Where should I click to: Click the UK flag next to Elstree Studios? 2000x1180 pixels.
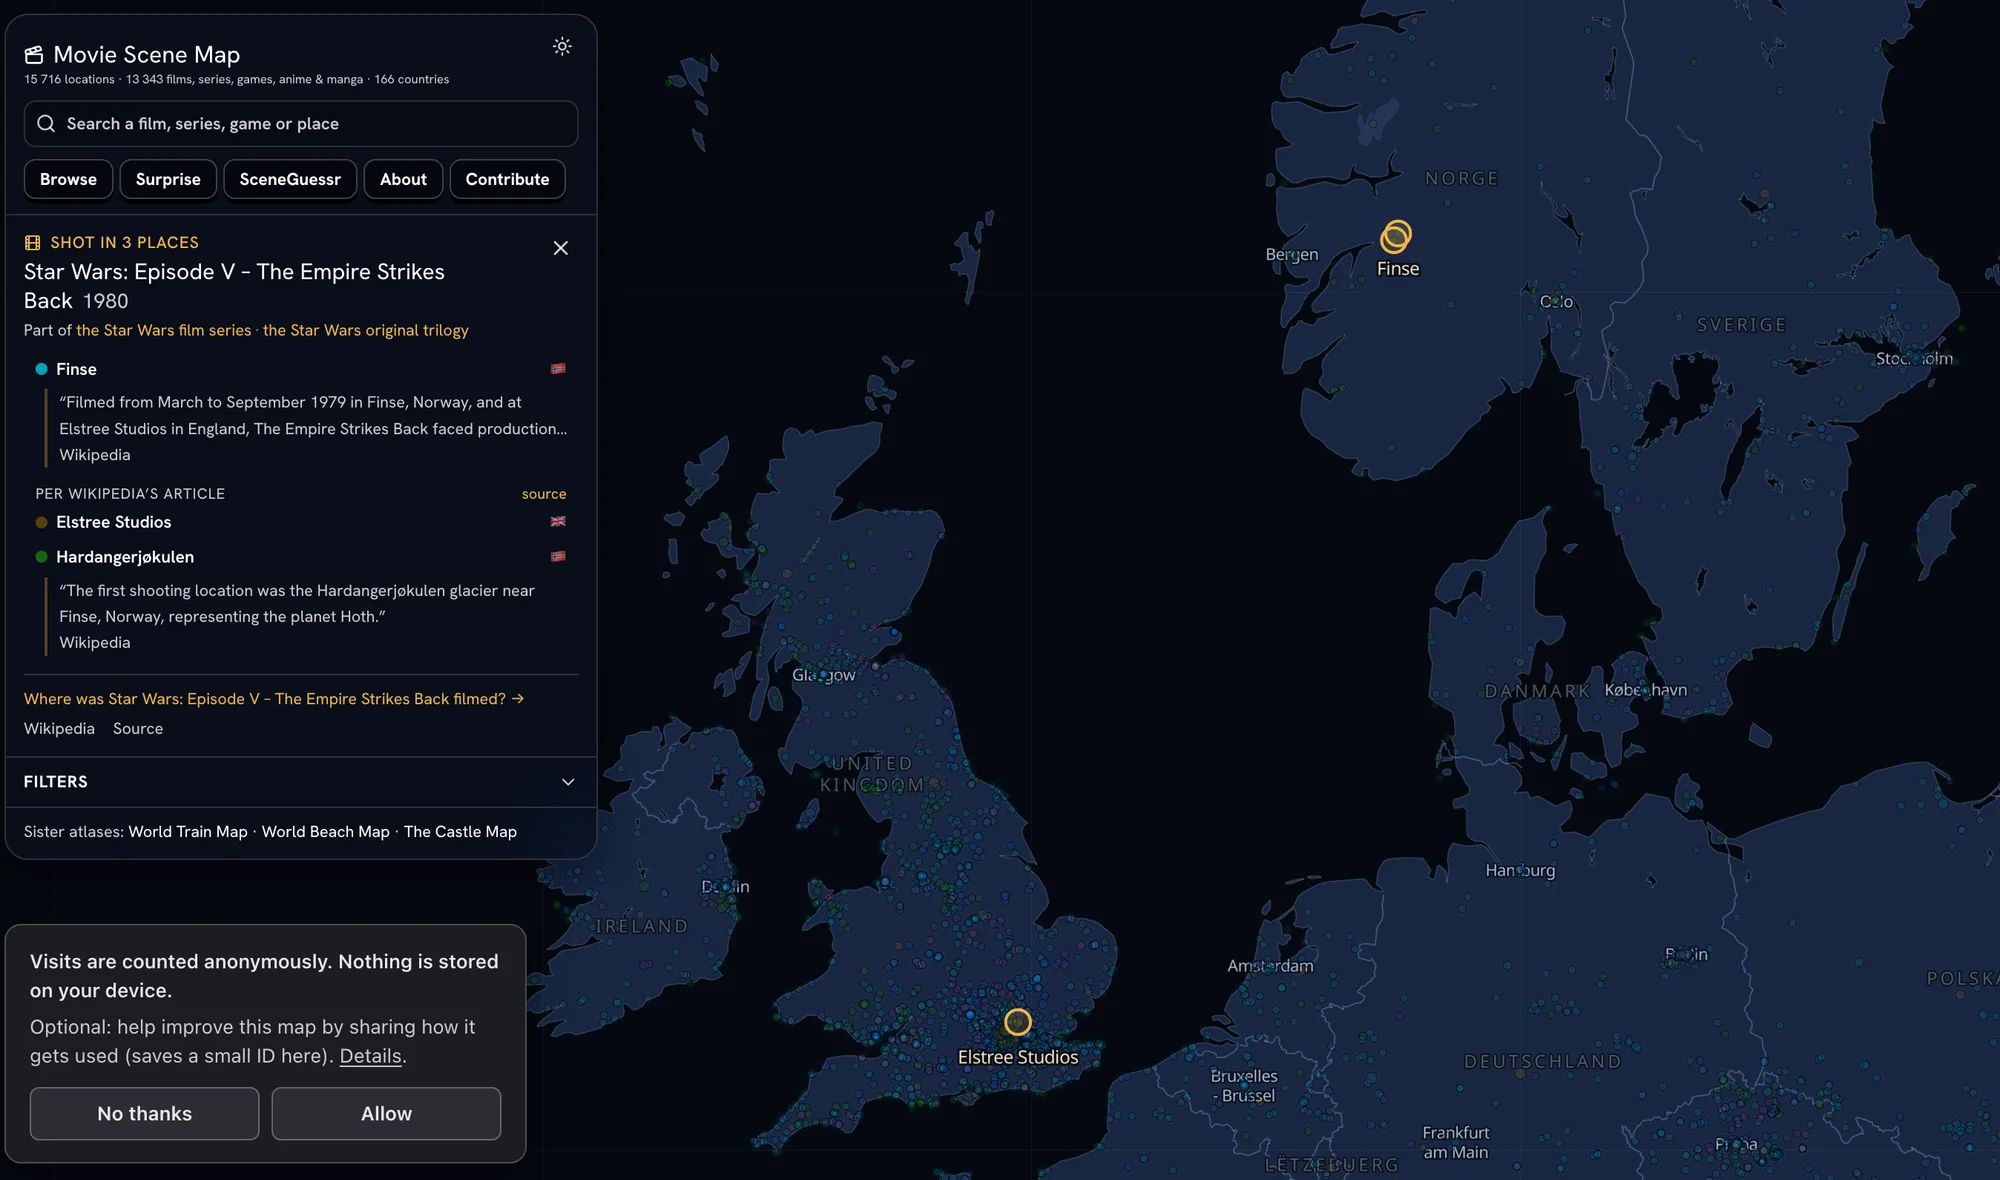[x=558, y=522]
